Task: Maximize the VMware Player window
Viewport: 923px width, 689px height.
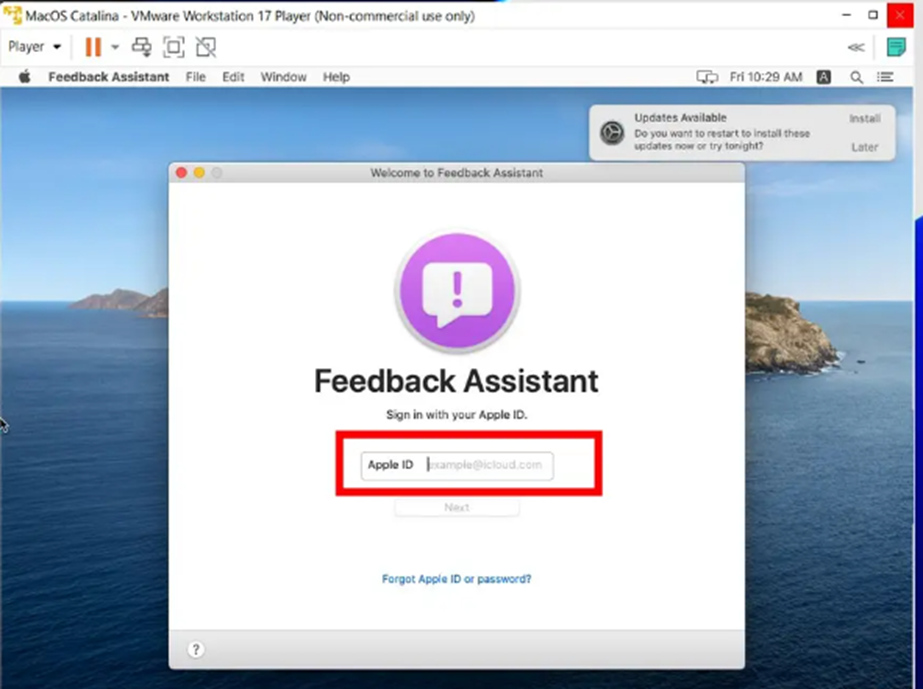Action: tap(873, 15)
